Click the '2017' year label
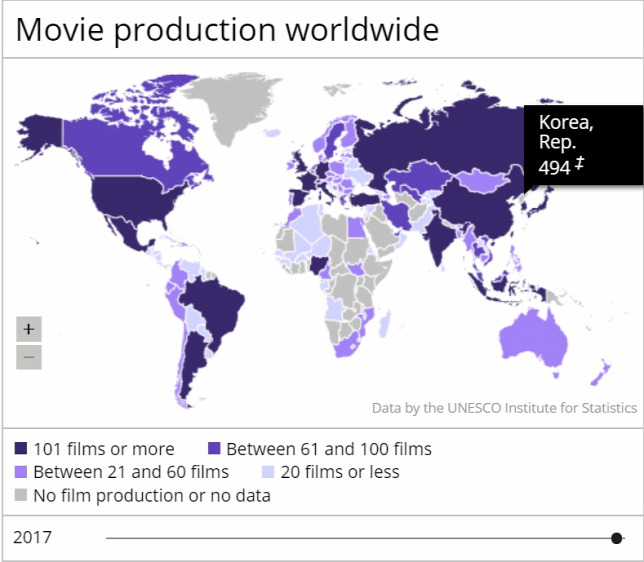644x562 pixels. tap(32, 537)
